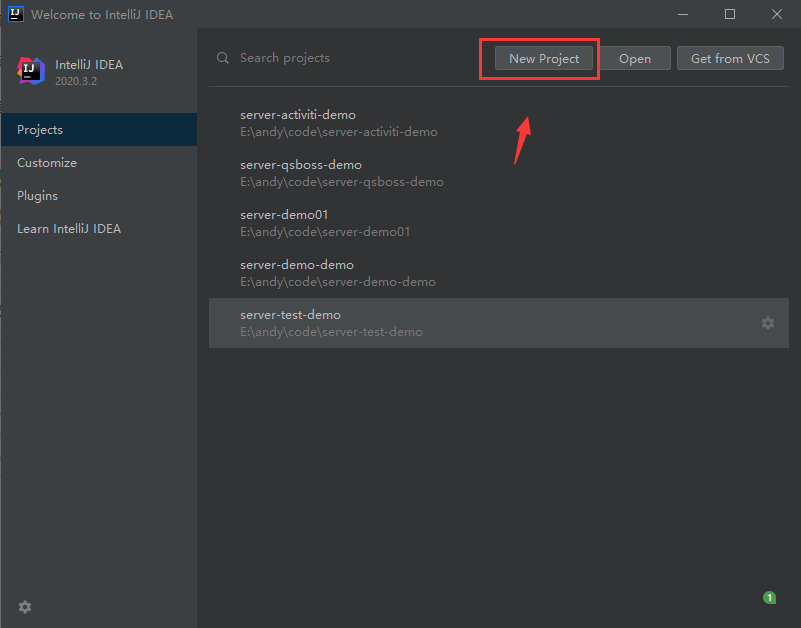Minimize the Welcome to IntelliJ IDEA window
Image resolution: width=801 pixels, height=628 pixels.
click(x=683, y=14)
